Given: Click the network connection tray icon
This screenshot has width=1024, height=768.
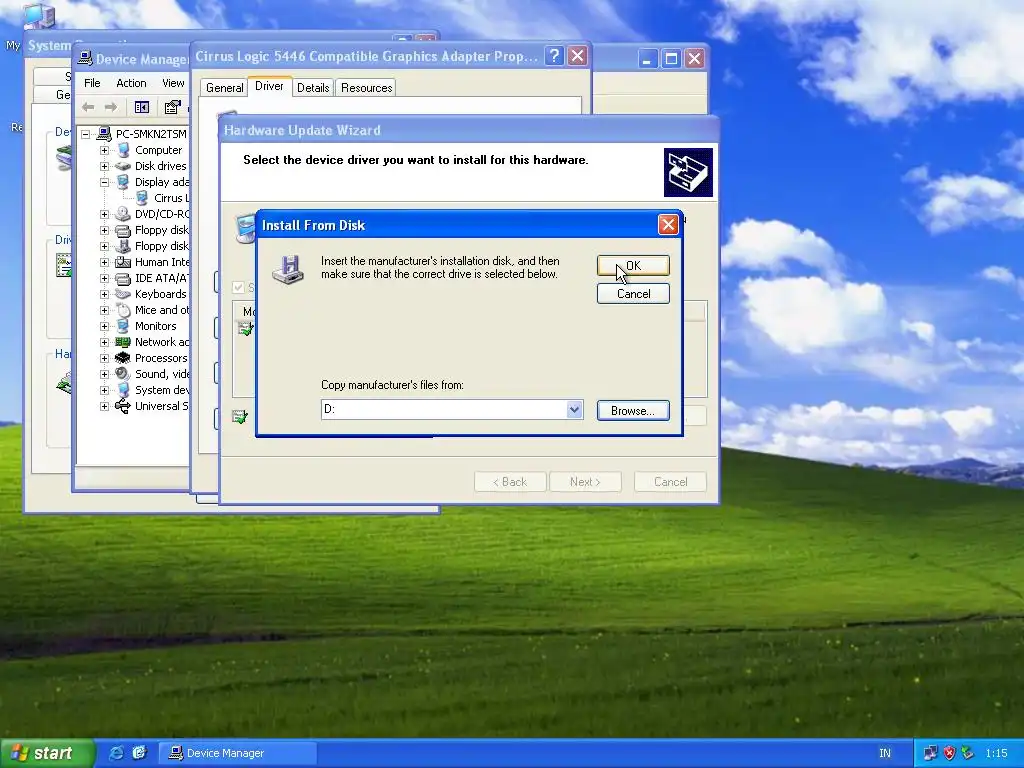Looking at the screenshot, I should pos(930,753).
